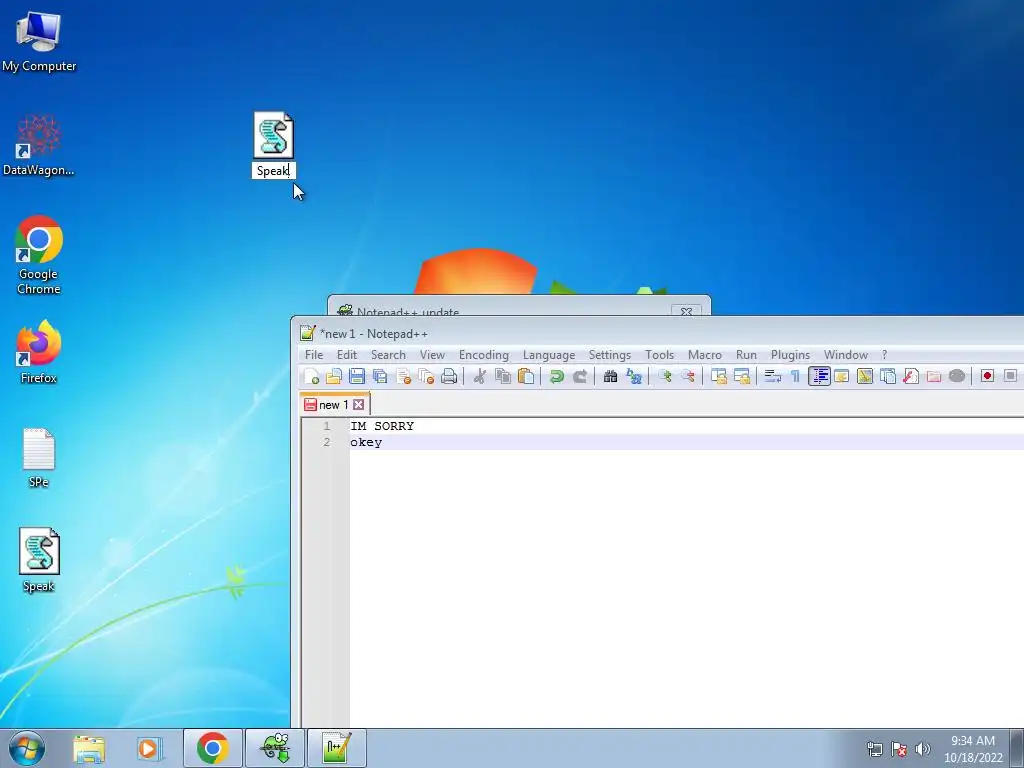Toggle word wrap in the toolbar

(773, 376)
